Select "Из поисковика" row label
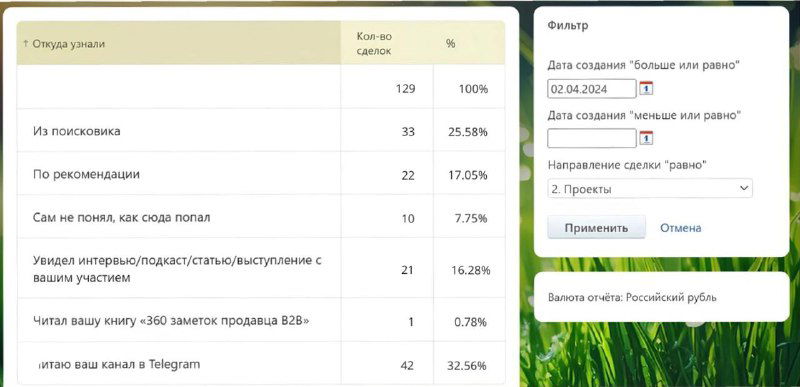 (x=77, y=131)
